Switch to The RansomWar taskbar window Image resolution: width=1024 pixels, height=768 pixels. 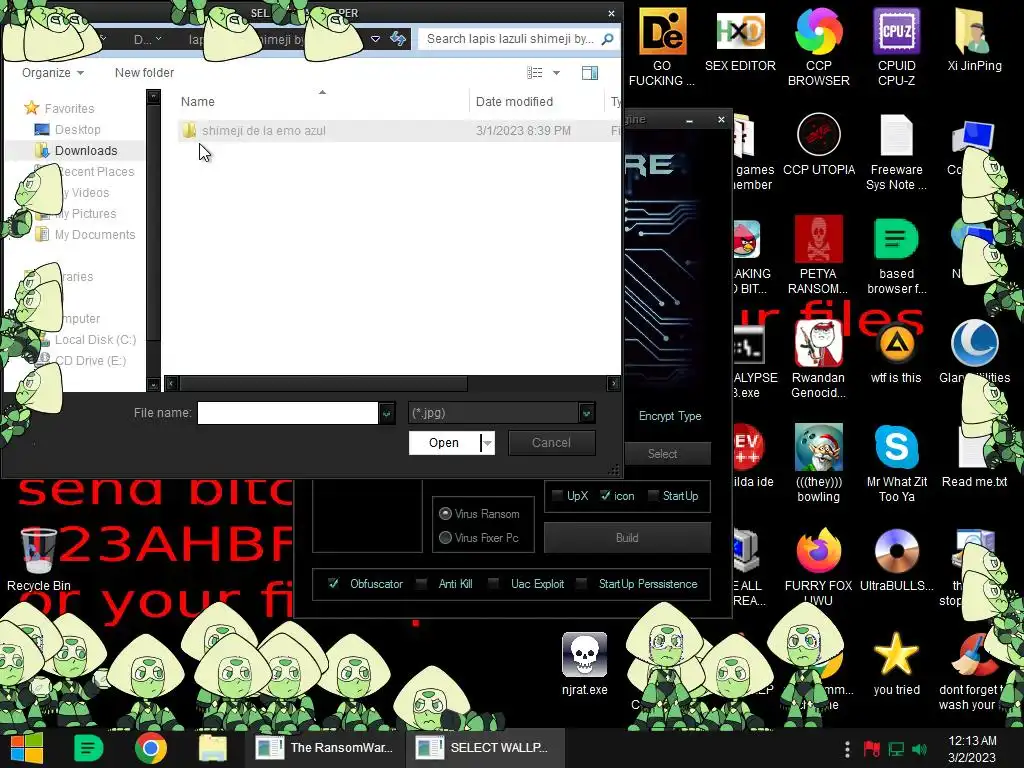(x=325, y=748)
